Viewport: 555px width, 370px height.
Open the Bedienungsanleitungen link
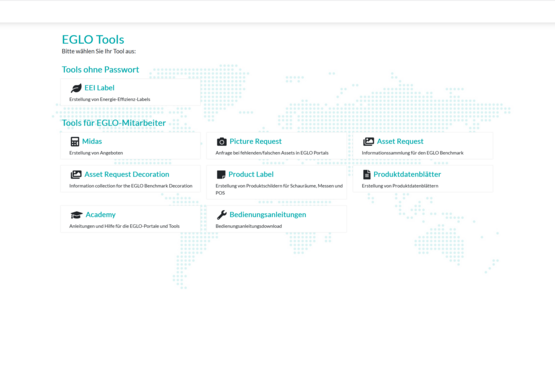(268, 215)
